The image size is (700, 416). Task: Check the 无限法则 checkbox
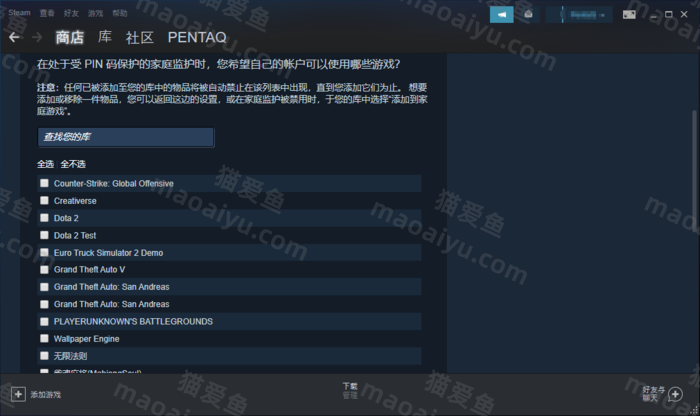pos(44,356)
